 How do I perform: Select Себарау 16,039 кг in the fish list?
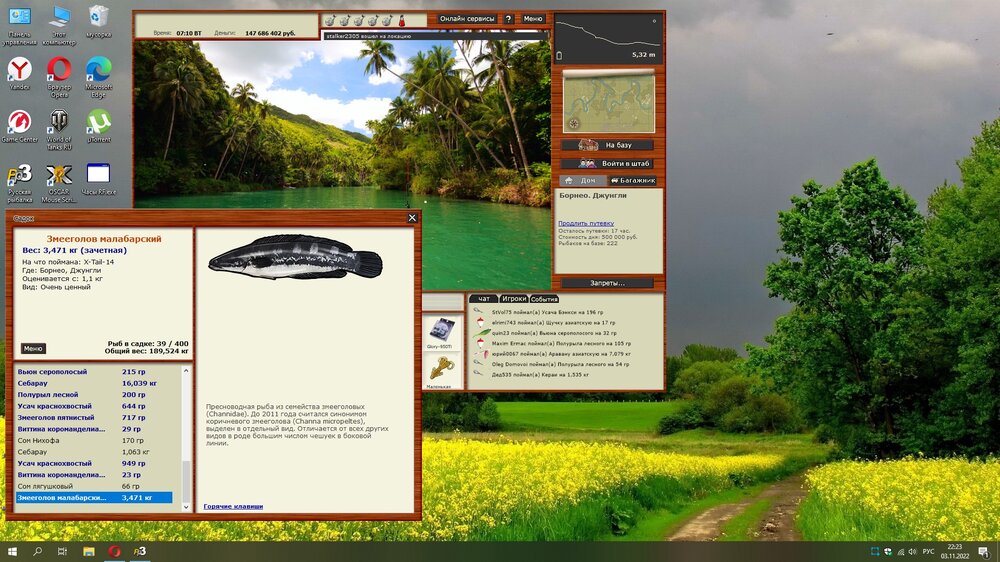coord(95,383)
